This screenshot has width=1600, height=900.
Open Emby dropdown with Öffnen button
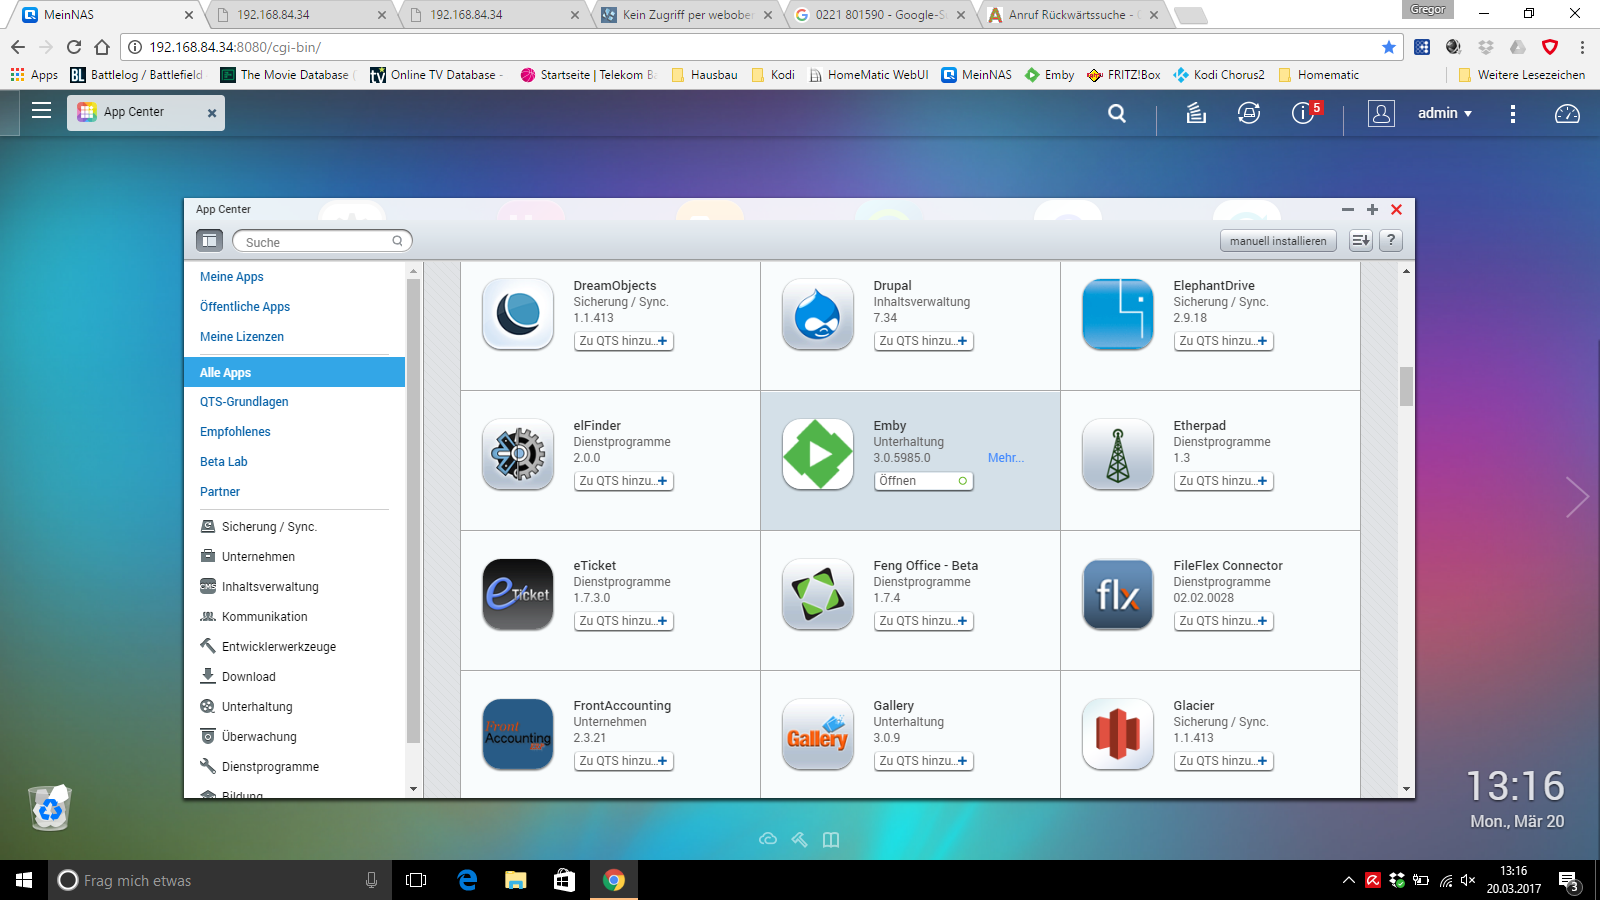(924, 481)
